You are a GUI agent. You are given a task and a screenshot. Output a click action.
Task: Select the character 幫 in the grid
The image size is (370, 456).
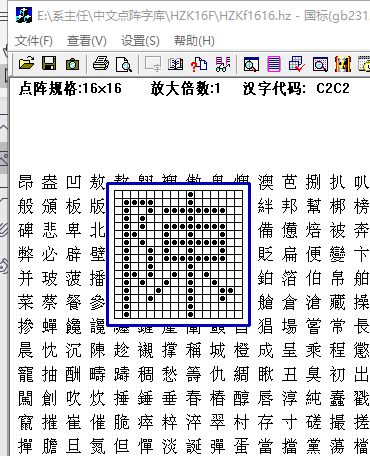click(314, 206)
